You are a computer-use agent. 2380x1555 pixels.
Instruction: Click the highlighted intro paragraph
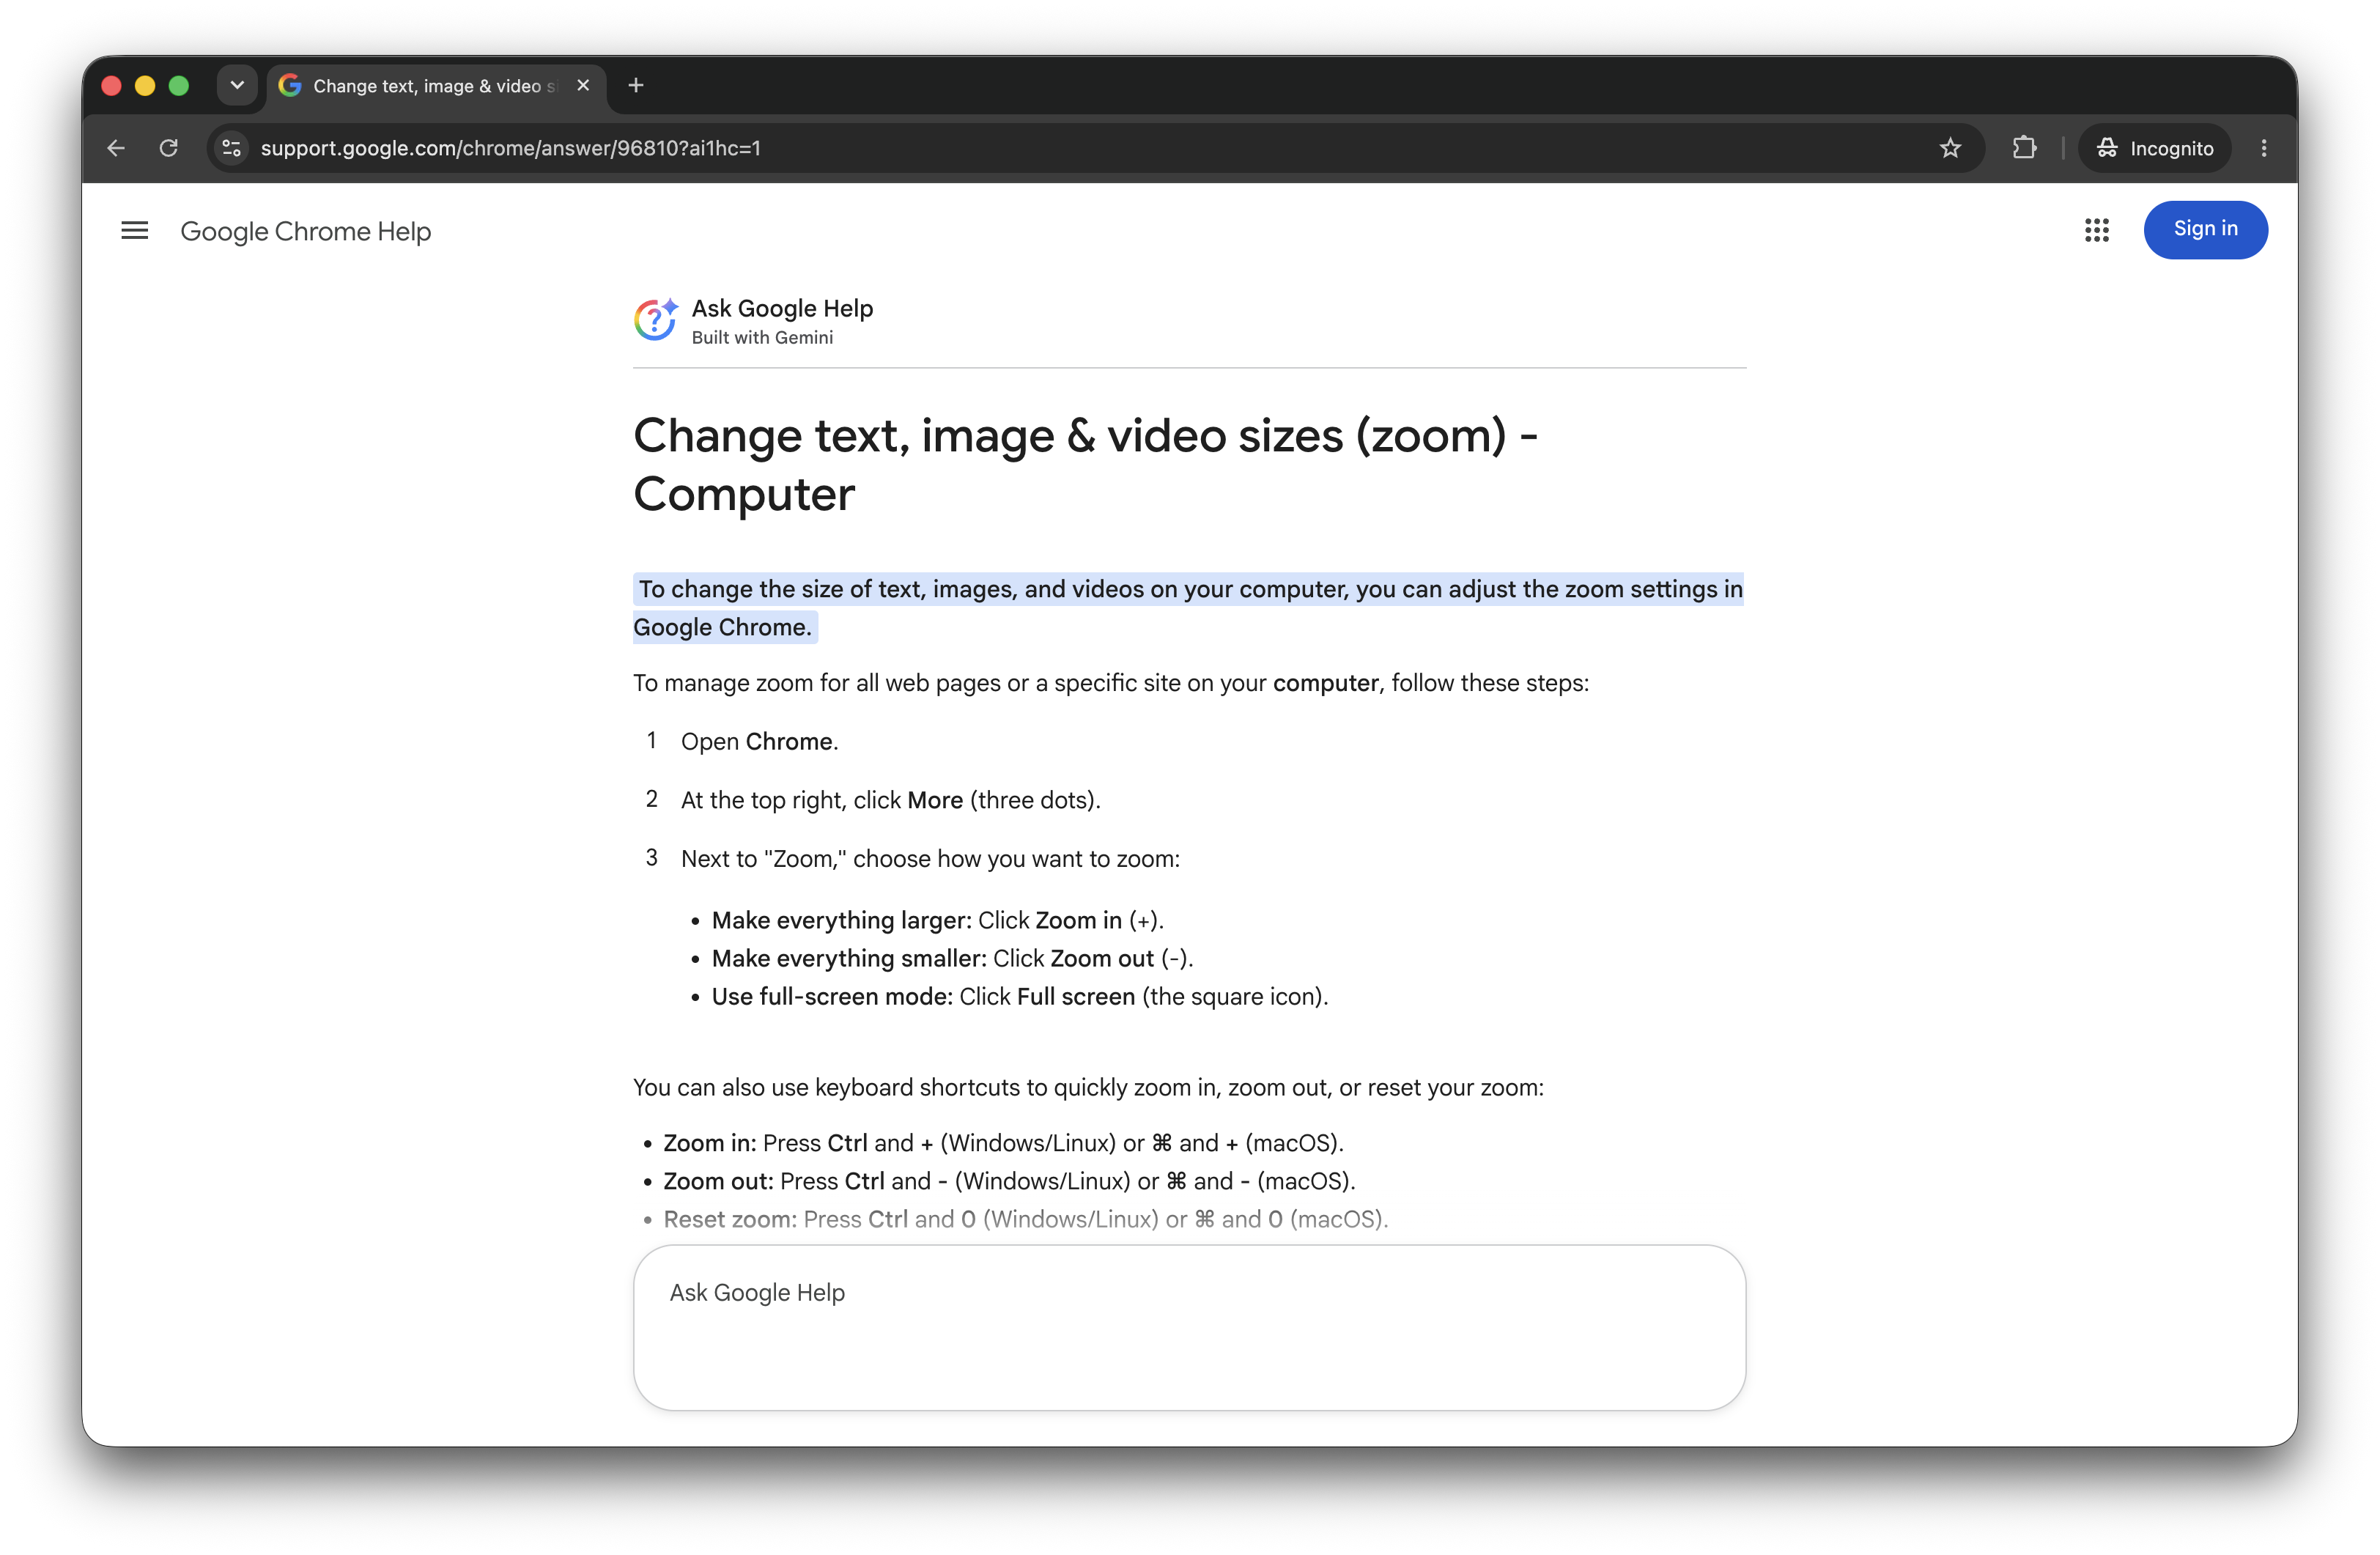pyautogui.click(x=1189, y=608)
